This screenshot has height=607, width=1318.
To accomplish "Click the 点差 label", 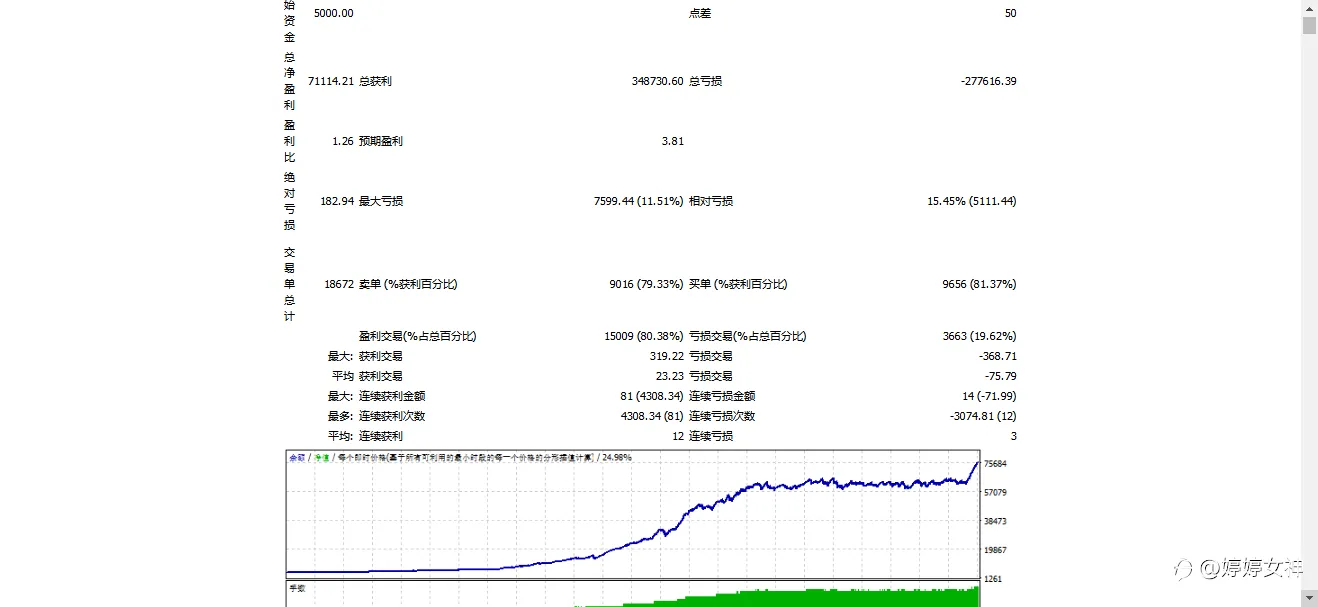I will pos(700,14).
